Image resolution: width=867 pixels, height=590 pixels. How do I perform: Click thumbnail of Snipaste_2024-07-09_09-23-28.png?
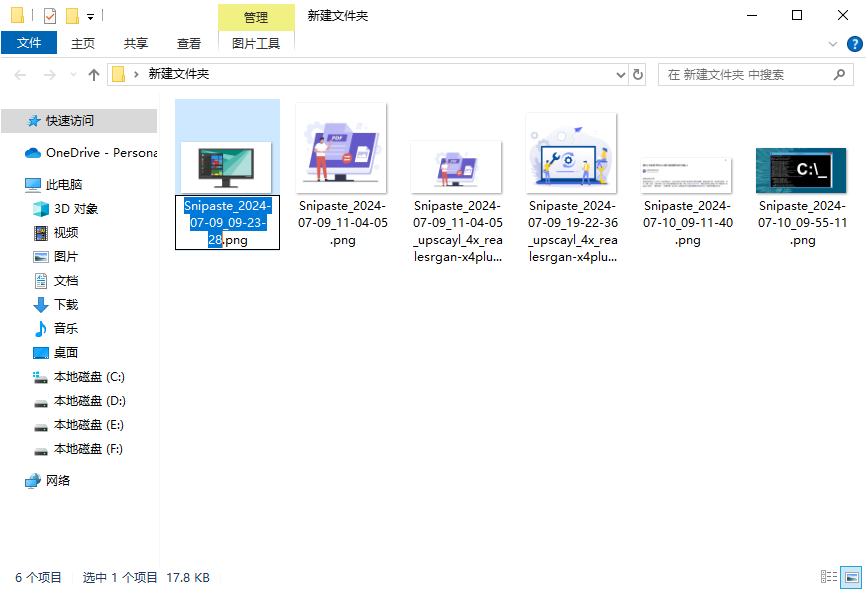pyautogui.click(x=226, y=167)
